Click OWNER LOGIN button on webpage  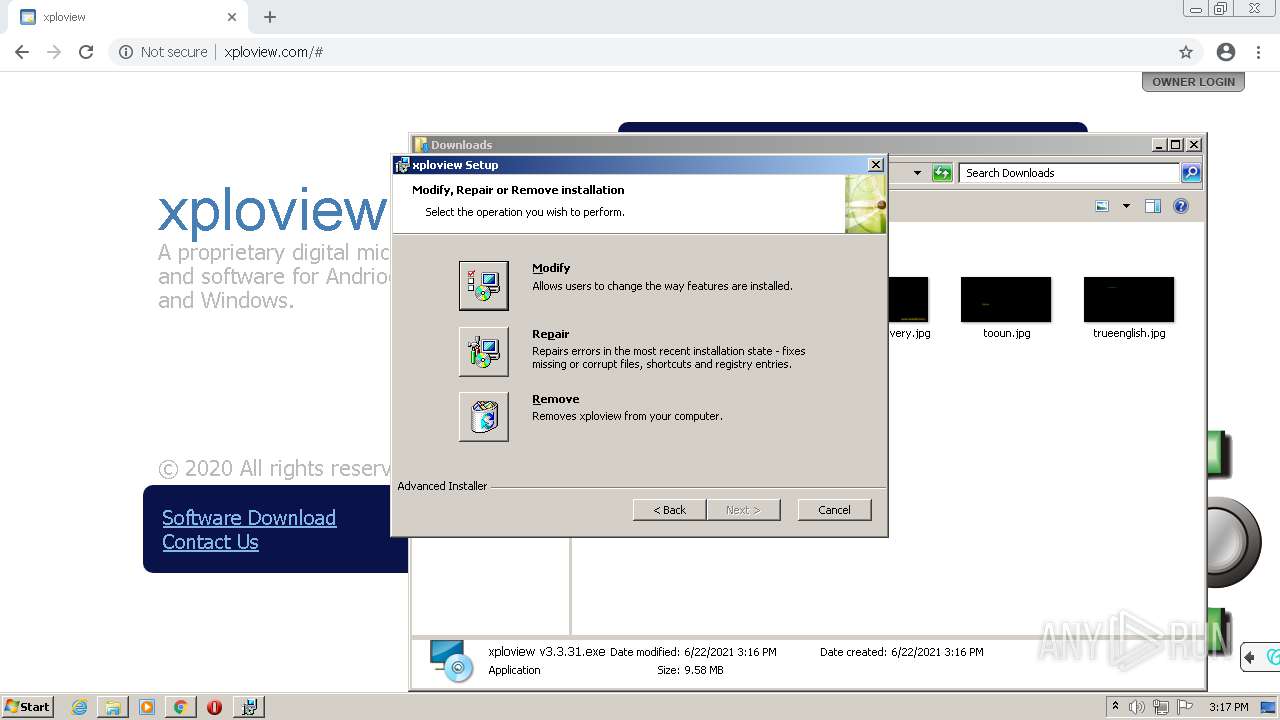pyautogui.click(x=1193, y=82)
